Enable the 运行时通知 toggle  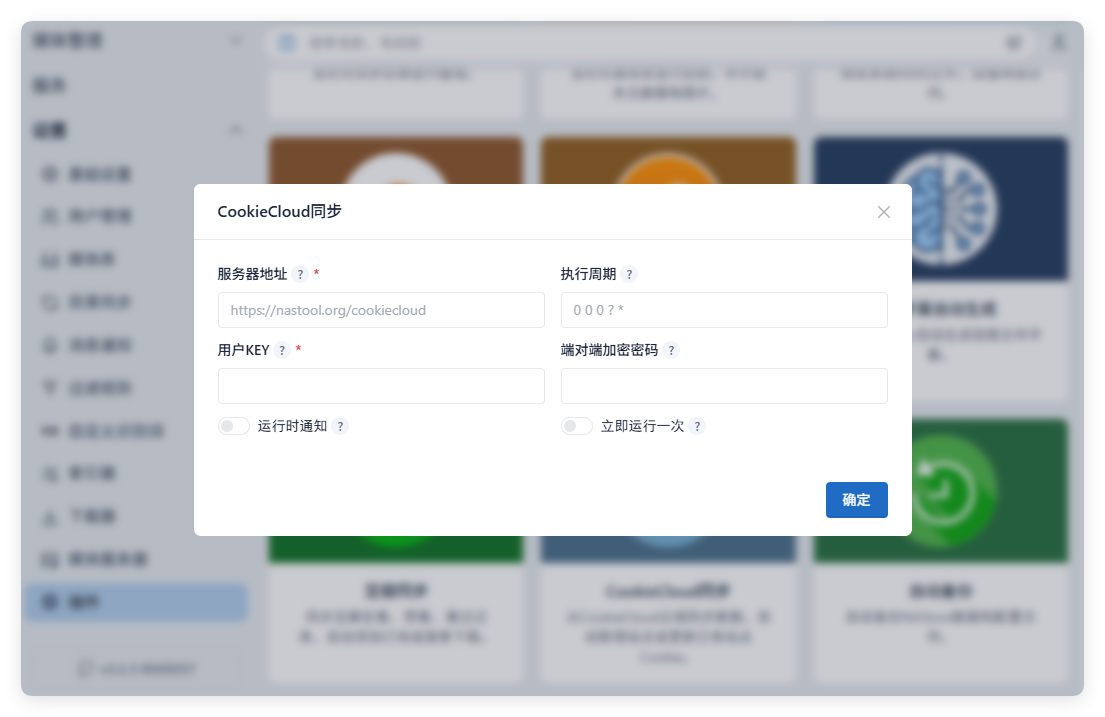pyautogui.click(x=233, y=425)
